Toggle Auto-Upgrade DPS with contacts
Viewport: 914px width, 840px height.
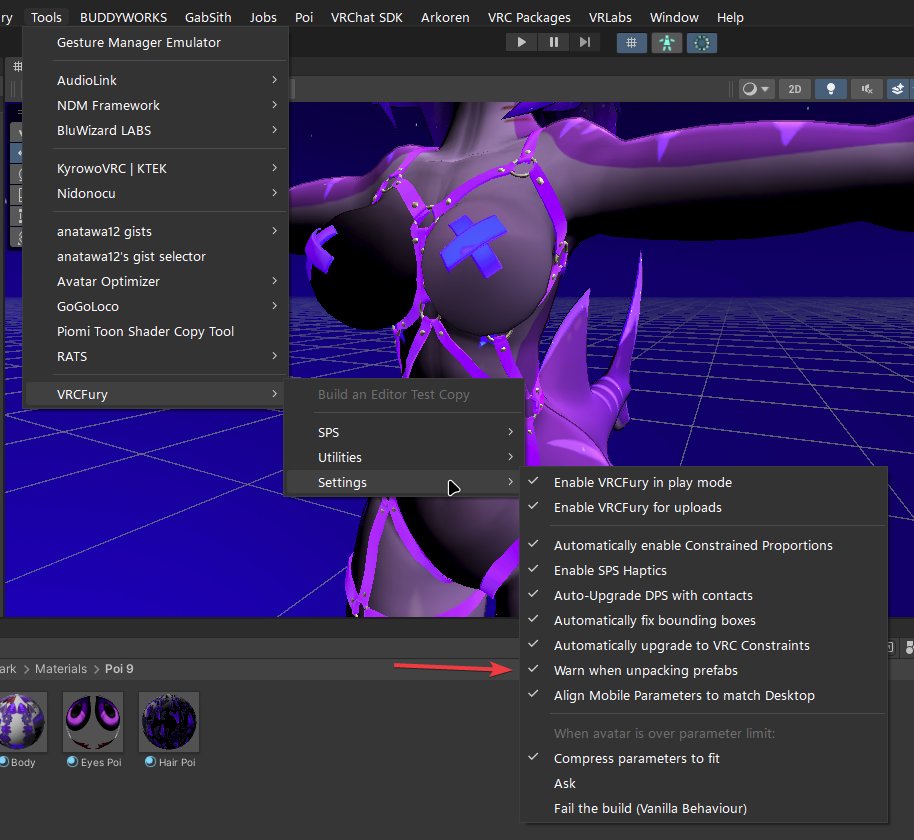coord(704,596)
